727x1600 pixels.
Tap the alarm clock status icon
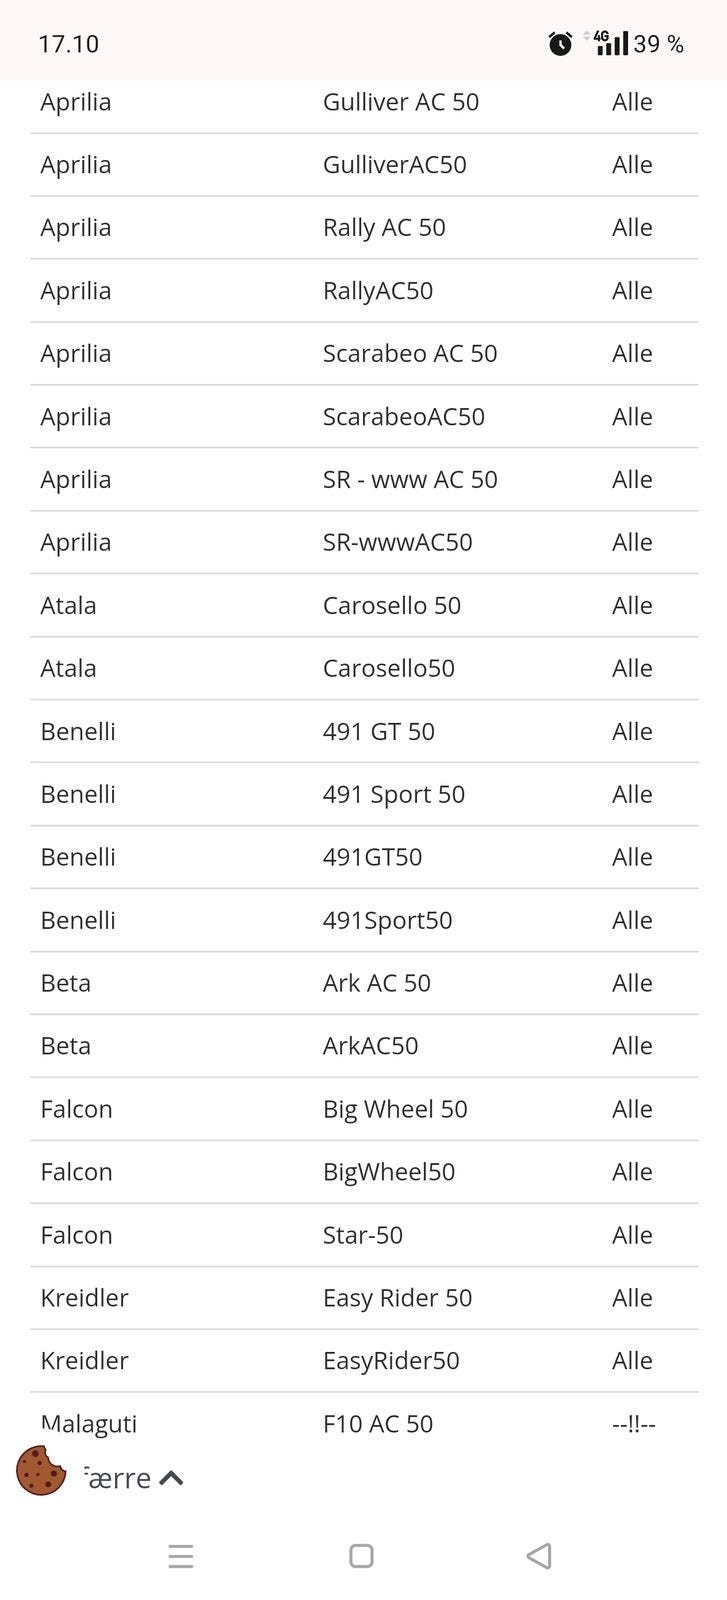pos(560,44)
